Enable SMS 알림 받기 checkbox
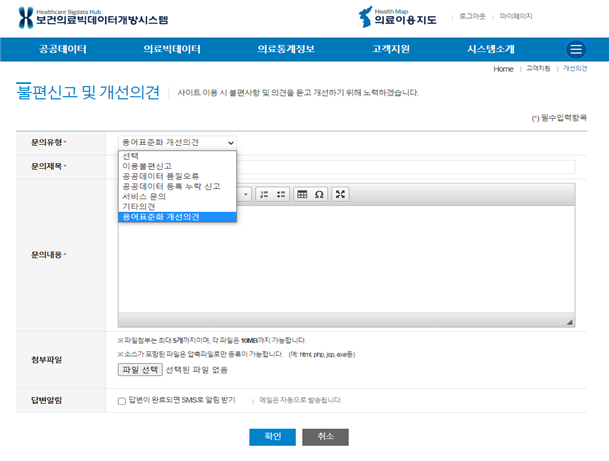 122,400
